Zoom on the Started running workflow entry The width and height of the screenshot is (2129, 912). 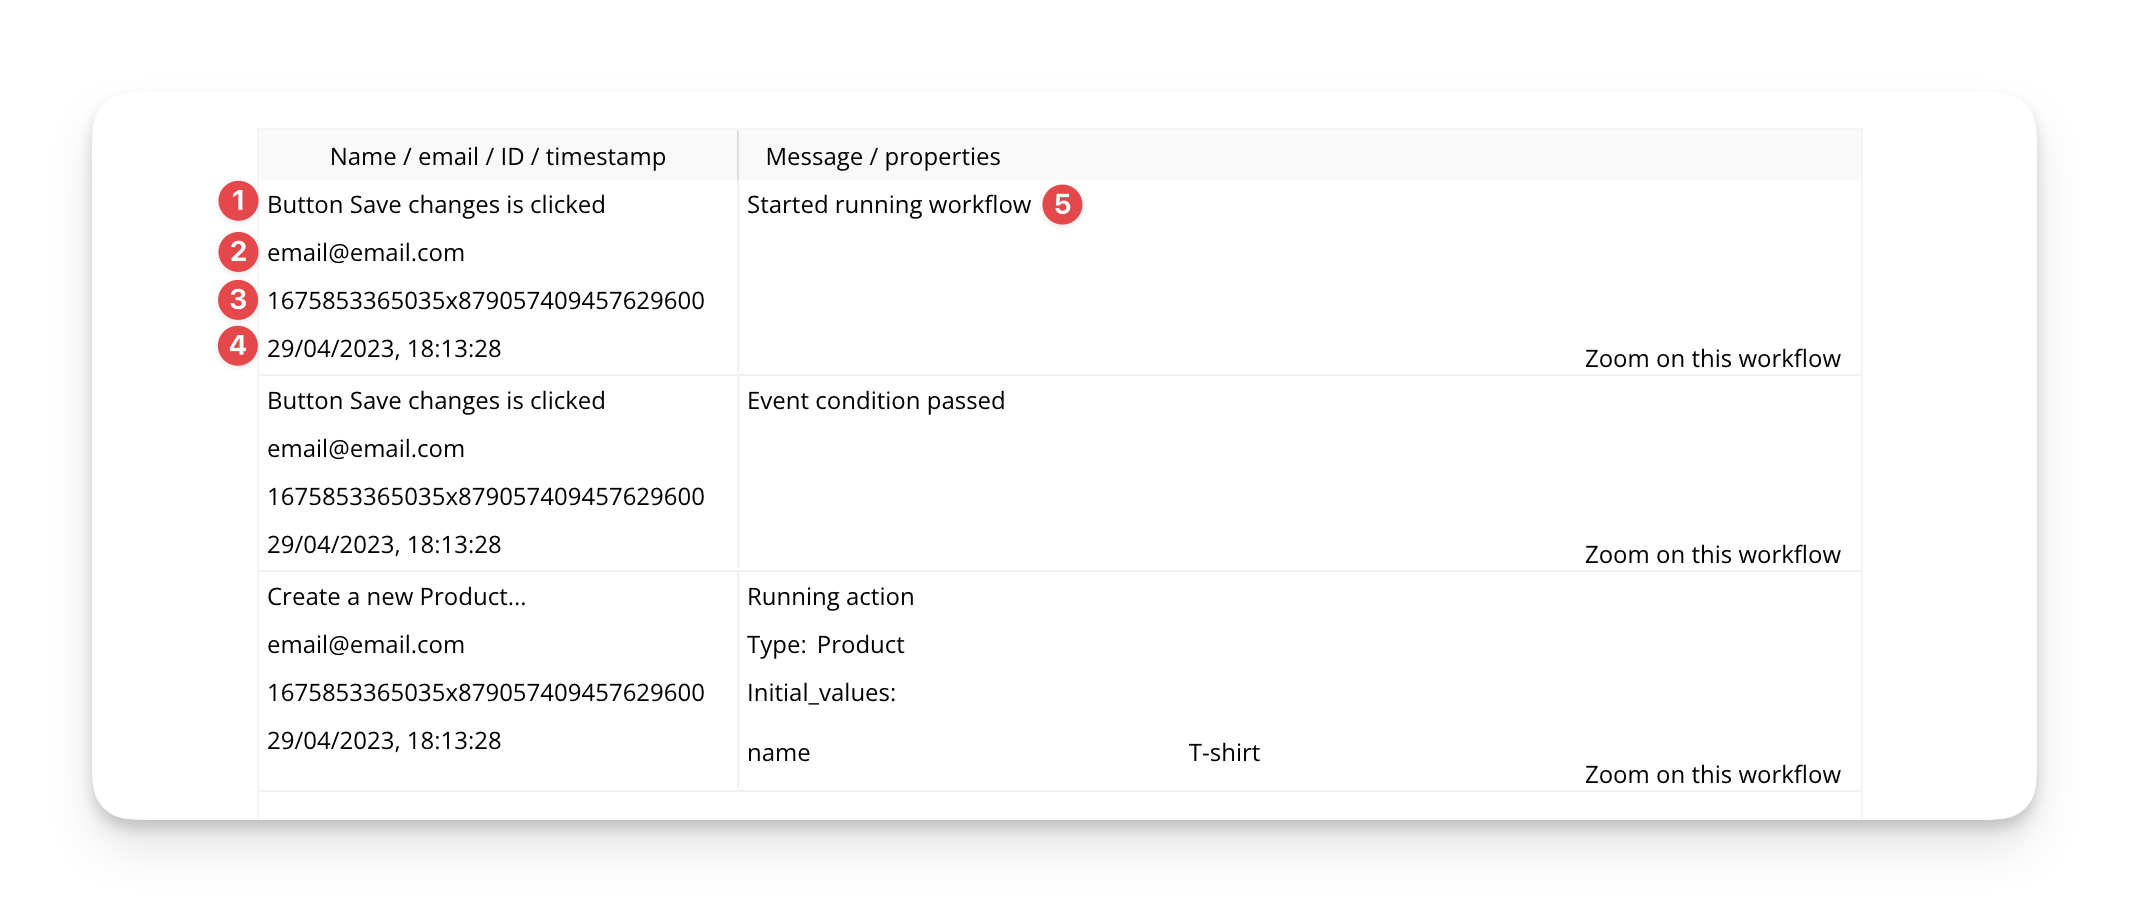1711,359
